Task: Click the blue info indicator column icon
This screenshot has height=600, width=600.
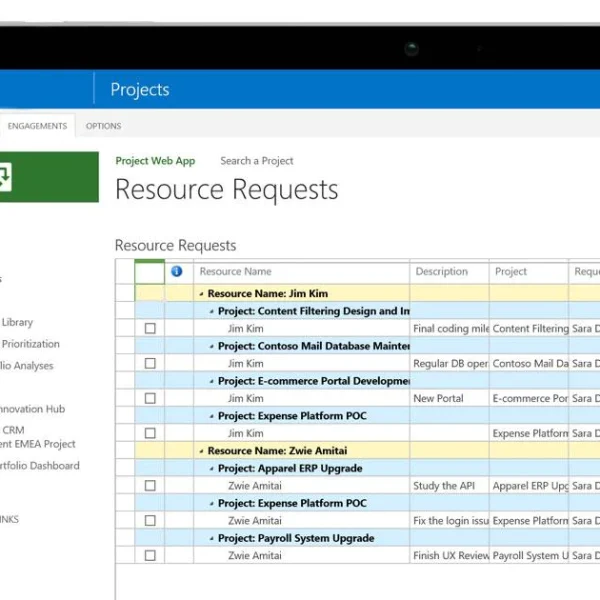Action: pos(177,271)
